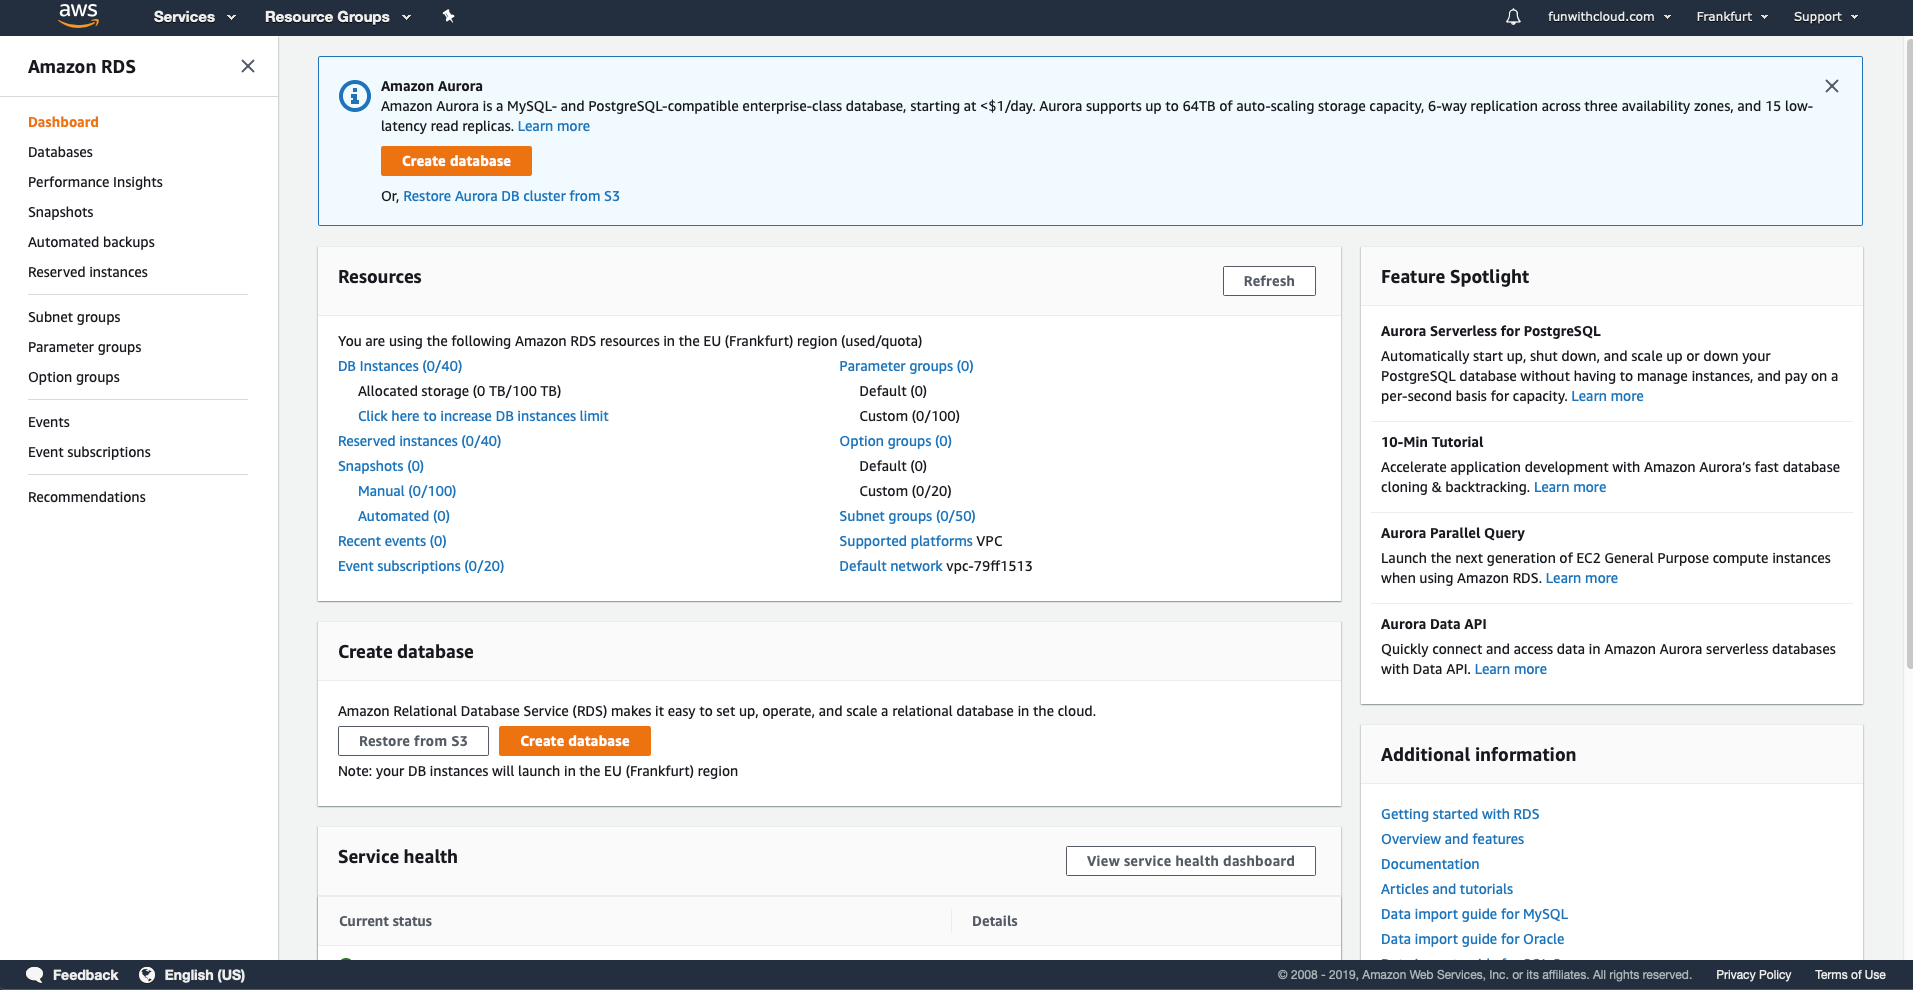Open Subnet groups (0/50) link

907,516
